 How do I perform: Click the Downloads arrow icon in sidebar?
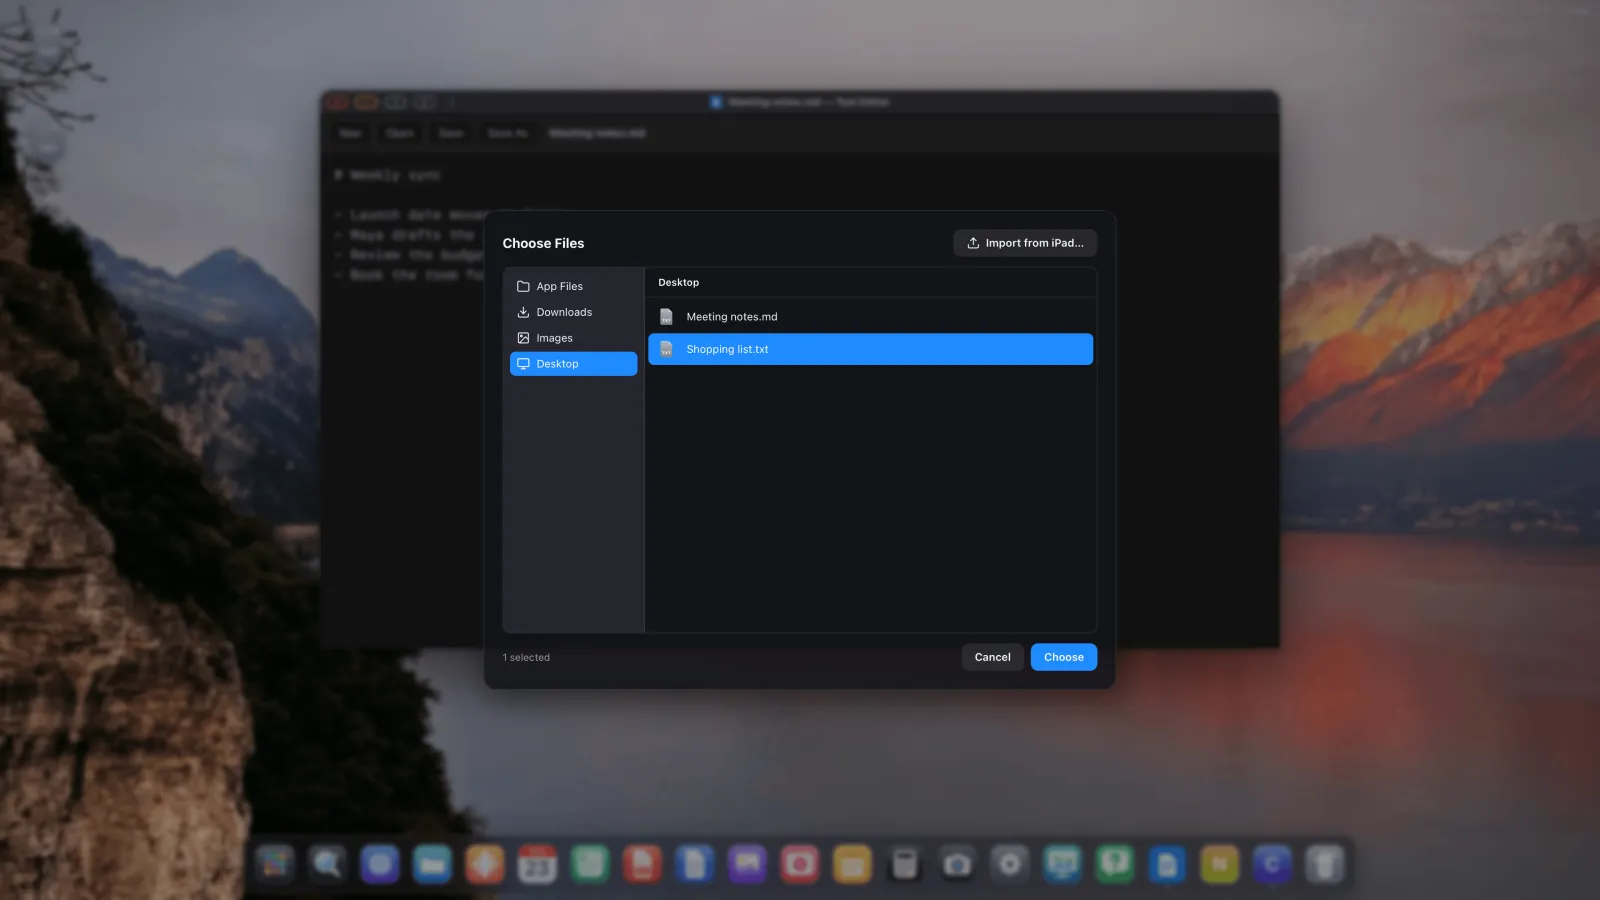(523, 312)
